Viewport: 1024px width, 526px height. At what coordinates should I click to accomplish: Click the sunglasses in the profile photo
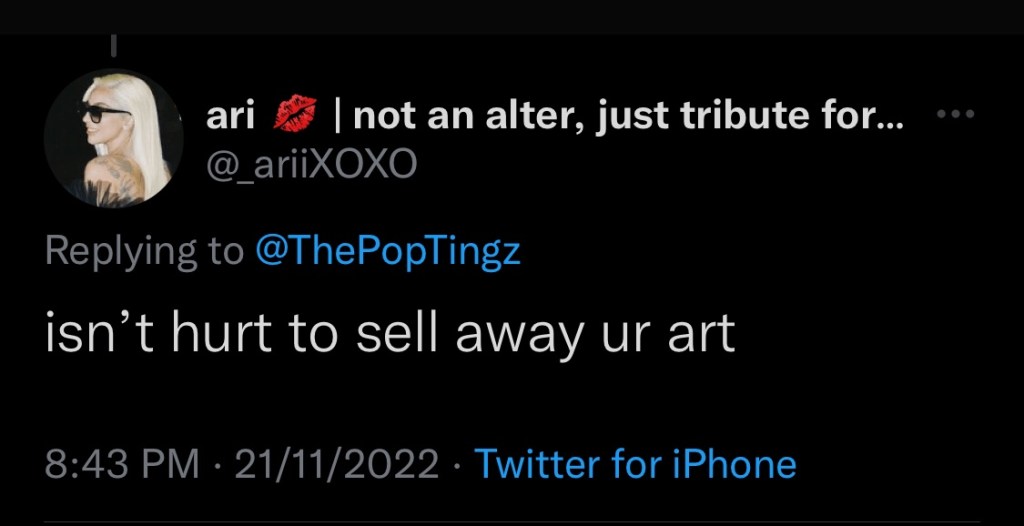[104, 114]
